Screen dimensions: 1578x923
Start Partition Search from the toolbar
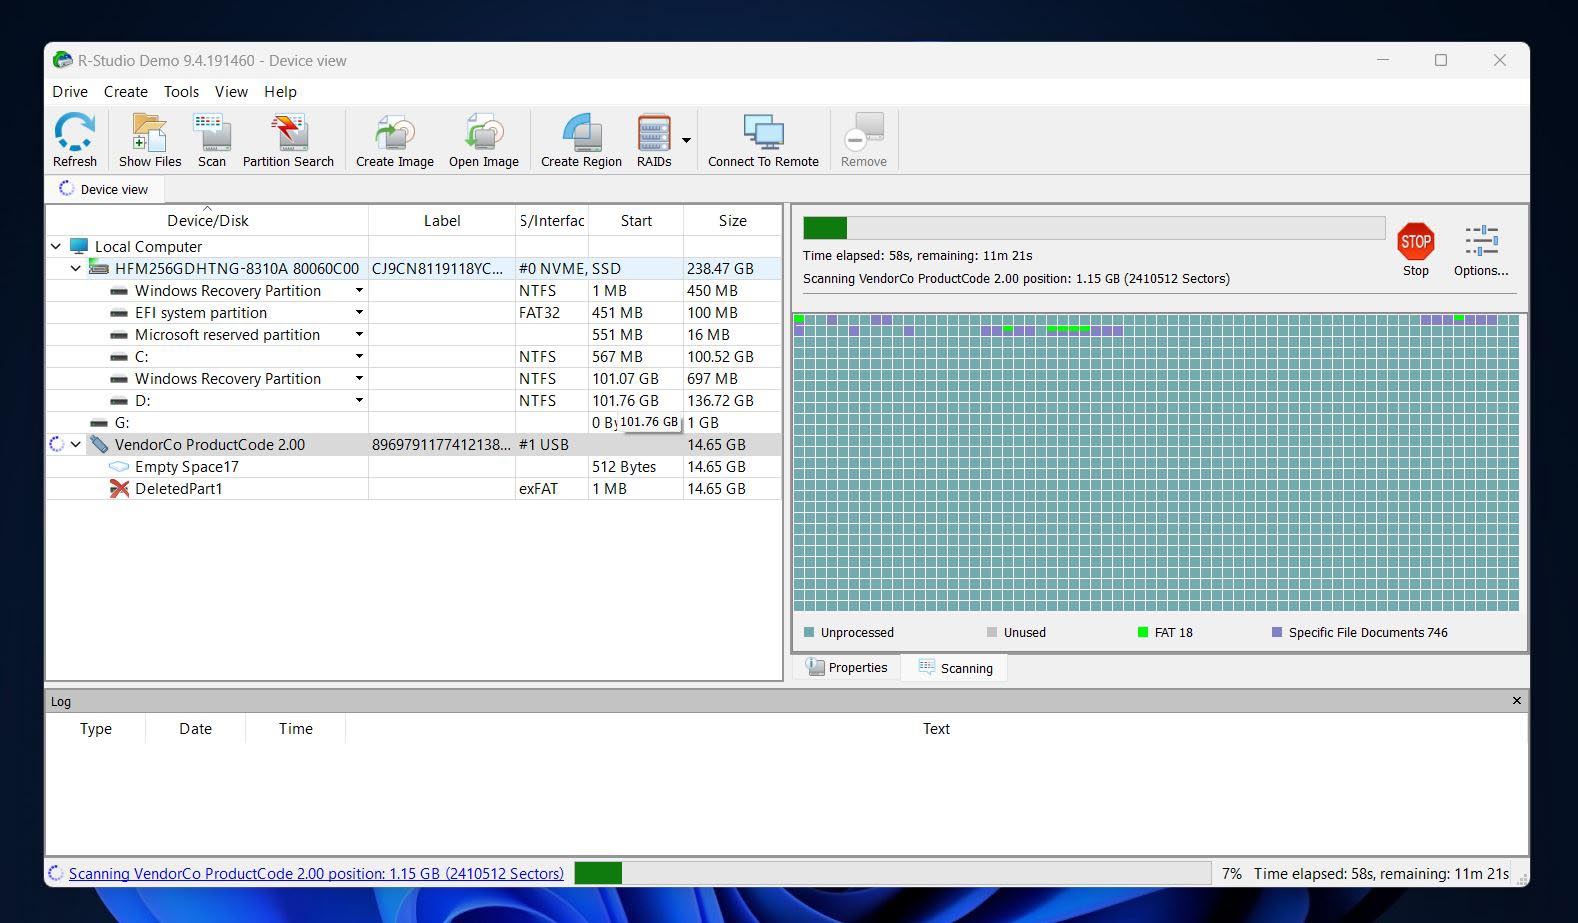coord(288,132)
